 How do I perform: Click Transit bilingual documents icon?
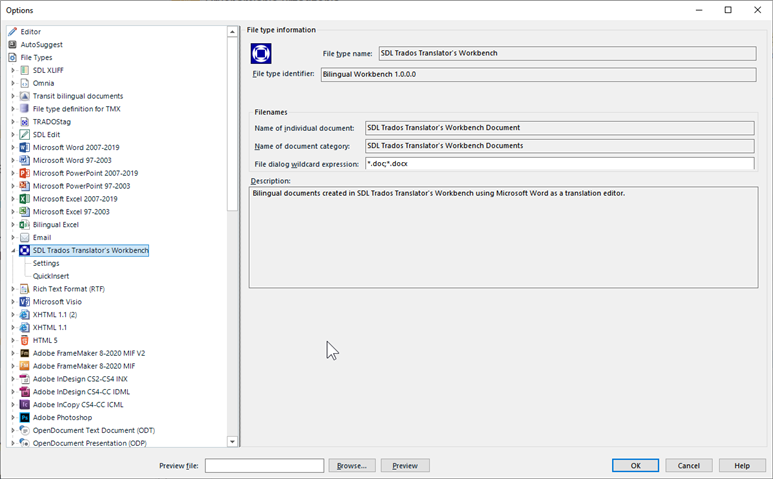[24, 96]
